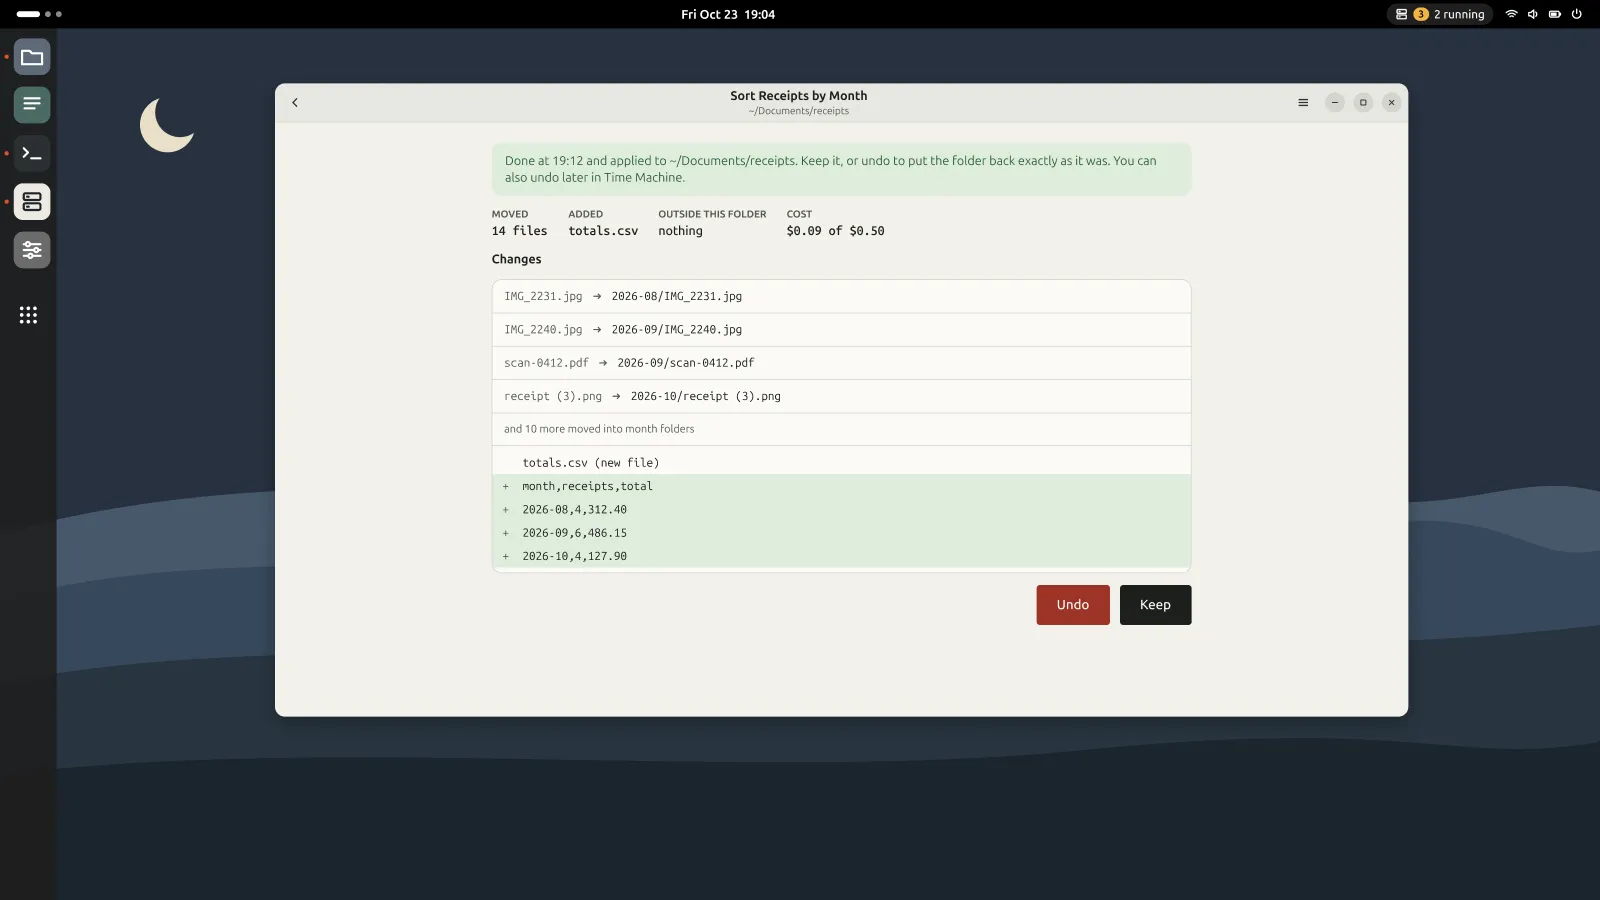The width and height of the screenshot is (1600, 900).
Task: Click the '14 files' moved count
Action: click(519, 231)
